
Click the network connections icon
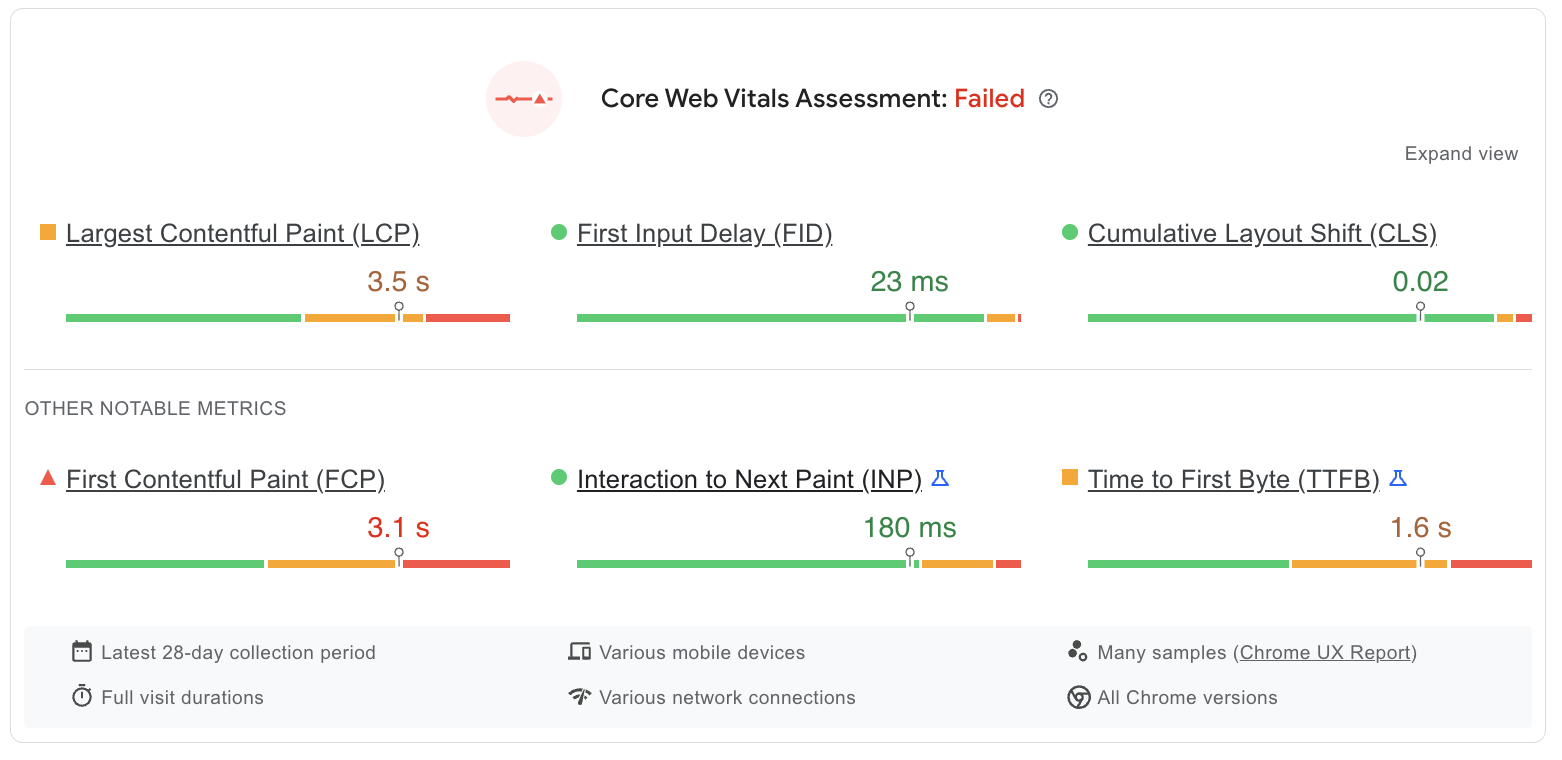point(580,697)
